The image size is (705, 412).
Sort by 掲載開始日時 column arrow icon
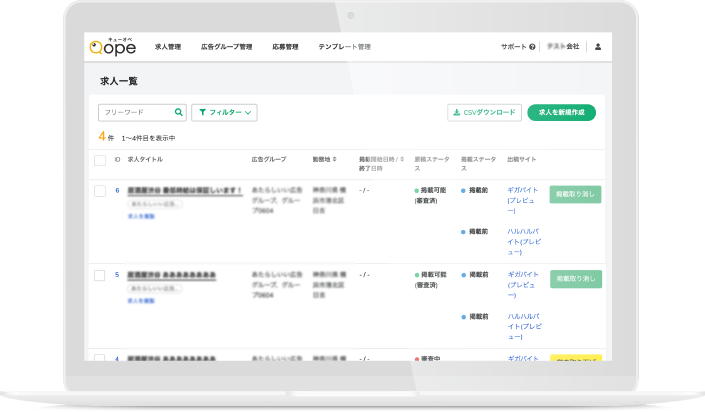(x=400, y=159)
